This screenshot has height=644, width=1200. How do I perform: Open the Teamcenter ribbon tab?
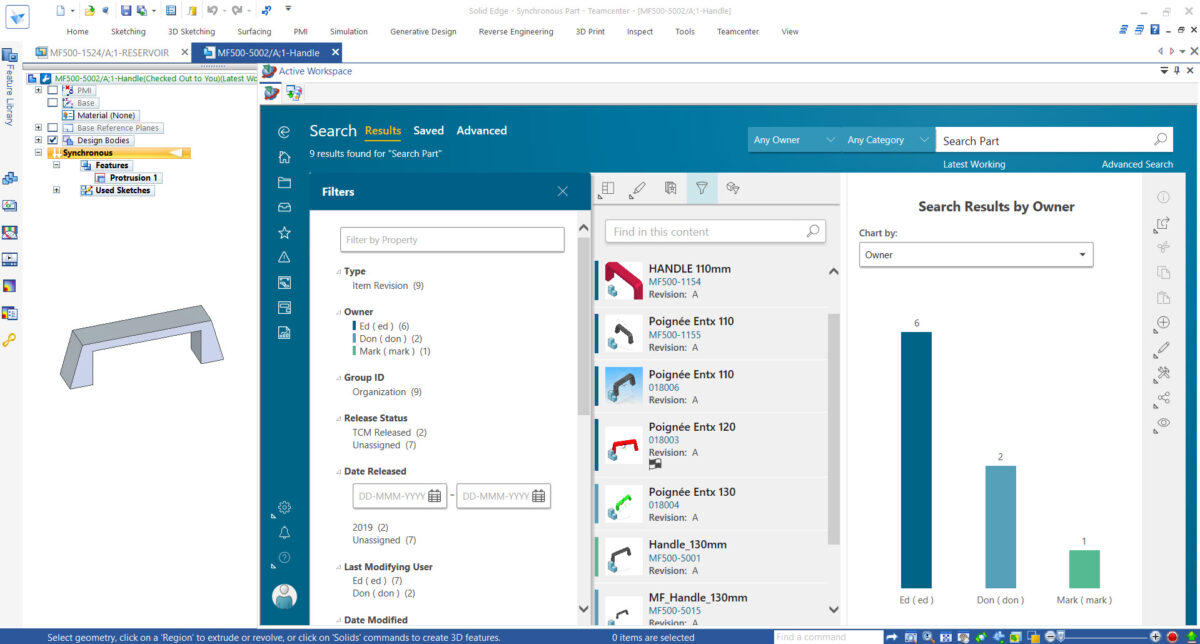click(738, 32)
